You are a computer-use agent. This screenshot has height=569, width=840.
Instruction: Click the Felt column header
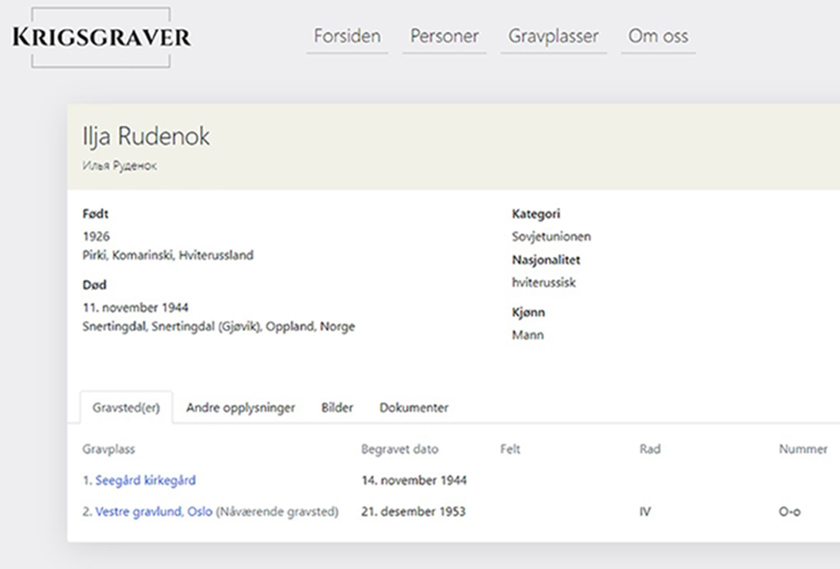510,449
